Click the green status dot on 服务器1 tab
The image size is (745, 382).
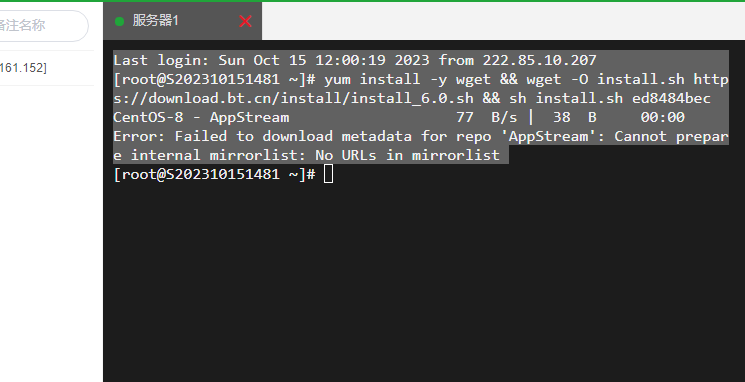119,21
